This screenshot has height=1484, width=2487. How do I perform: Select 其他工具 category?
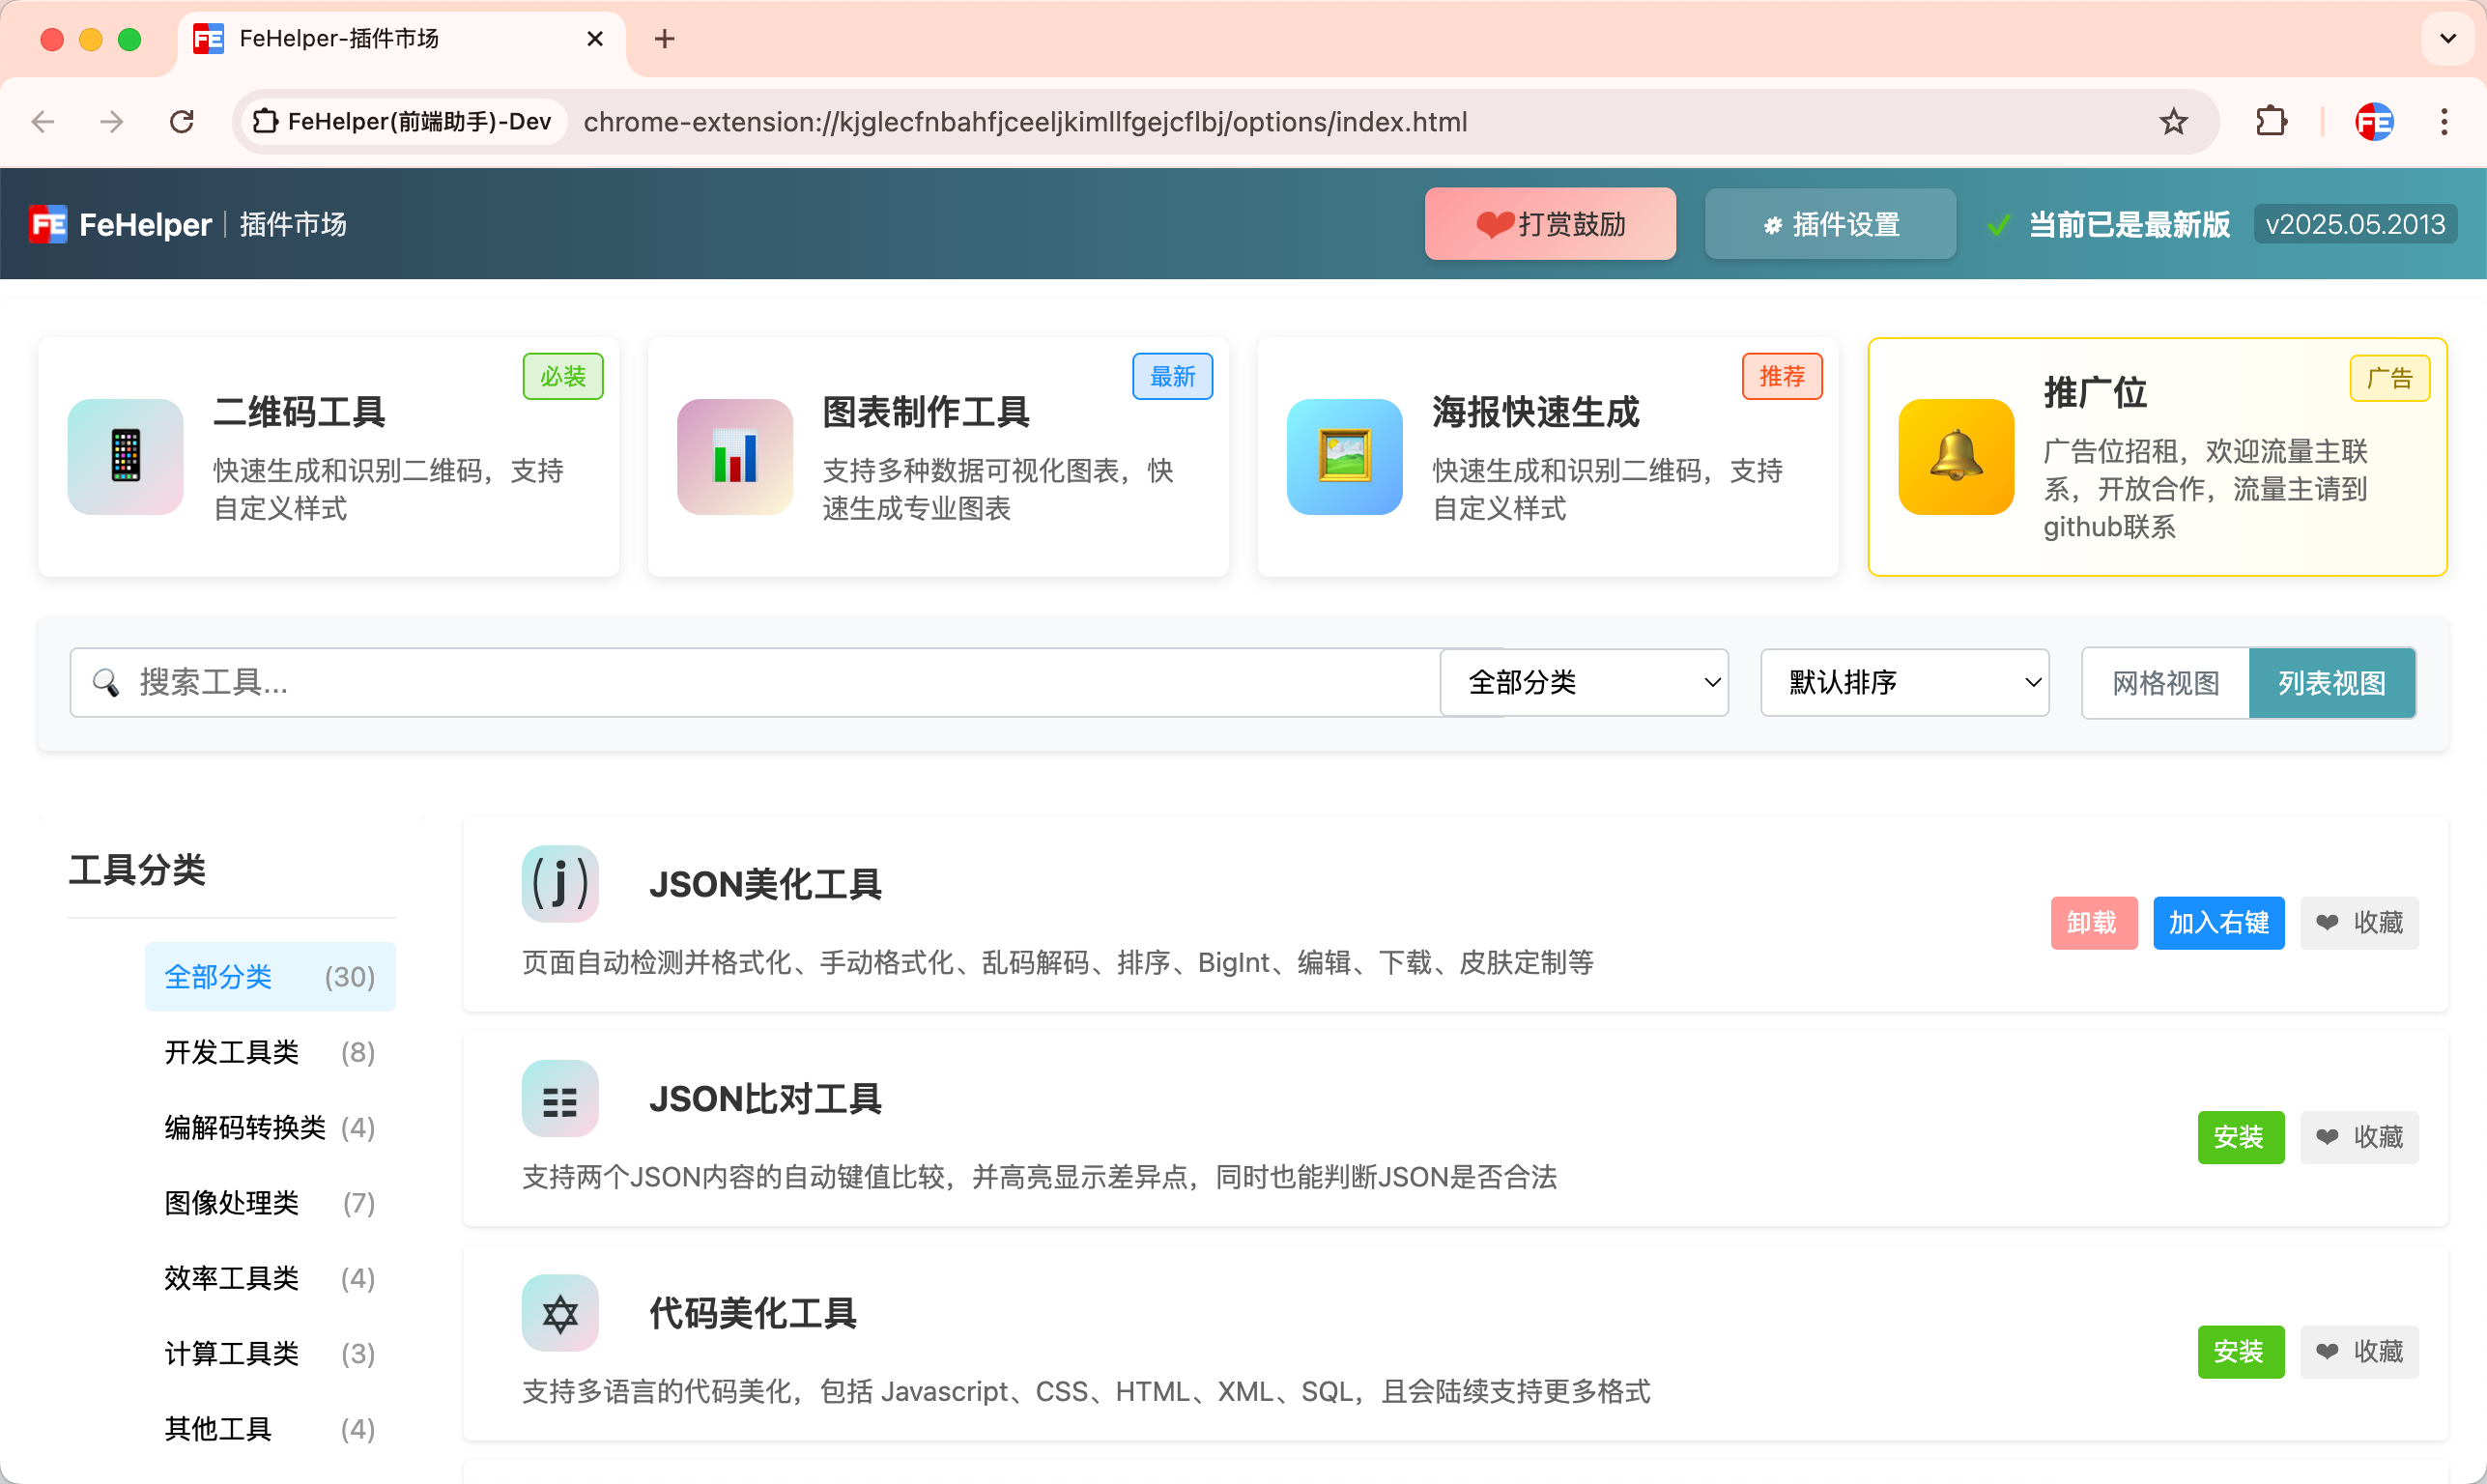270,1429
